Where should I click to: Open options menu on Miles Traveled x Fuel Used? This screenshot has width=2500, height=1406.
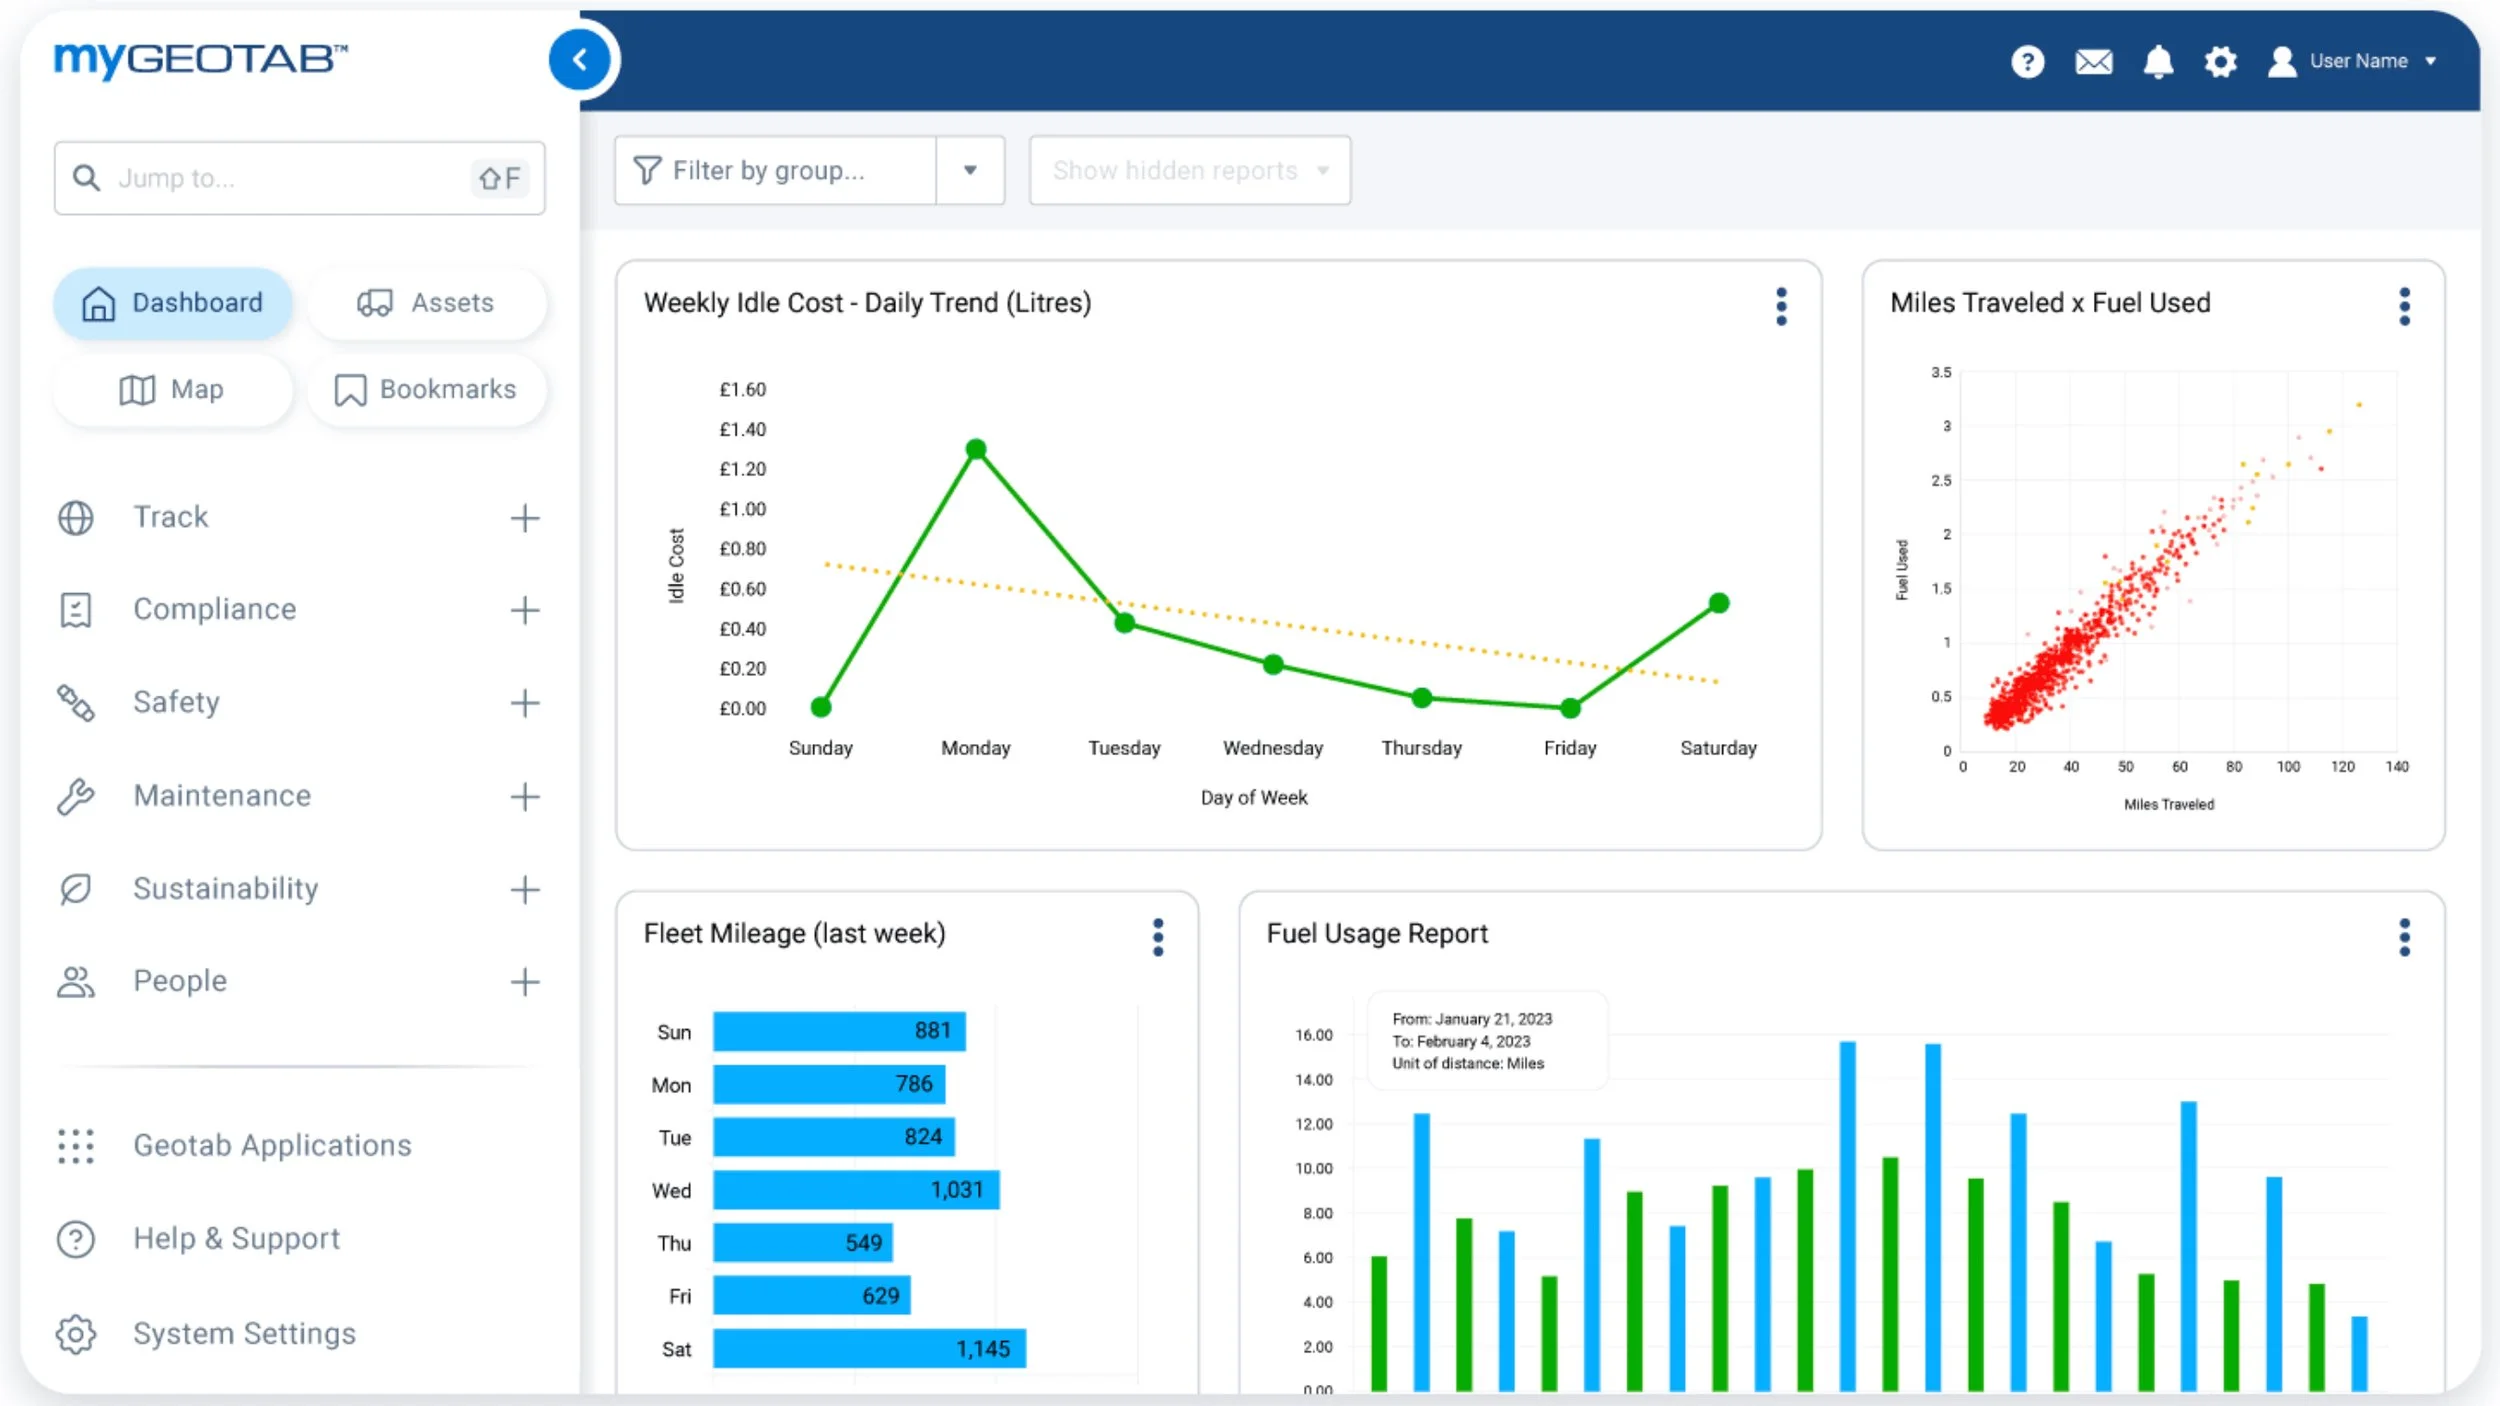(2404, 306)
